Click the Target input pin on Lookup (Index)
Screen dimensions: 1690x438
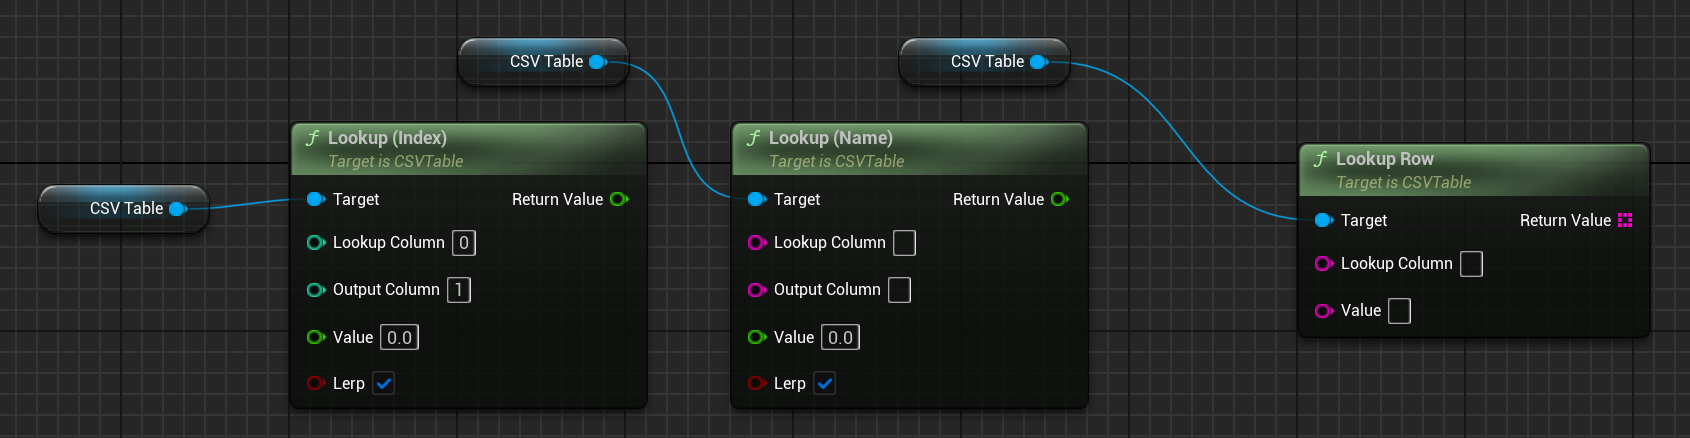pos(315,199)
